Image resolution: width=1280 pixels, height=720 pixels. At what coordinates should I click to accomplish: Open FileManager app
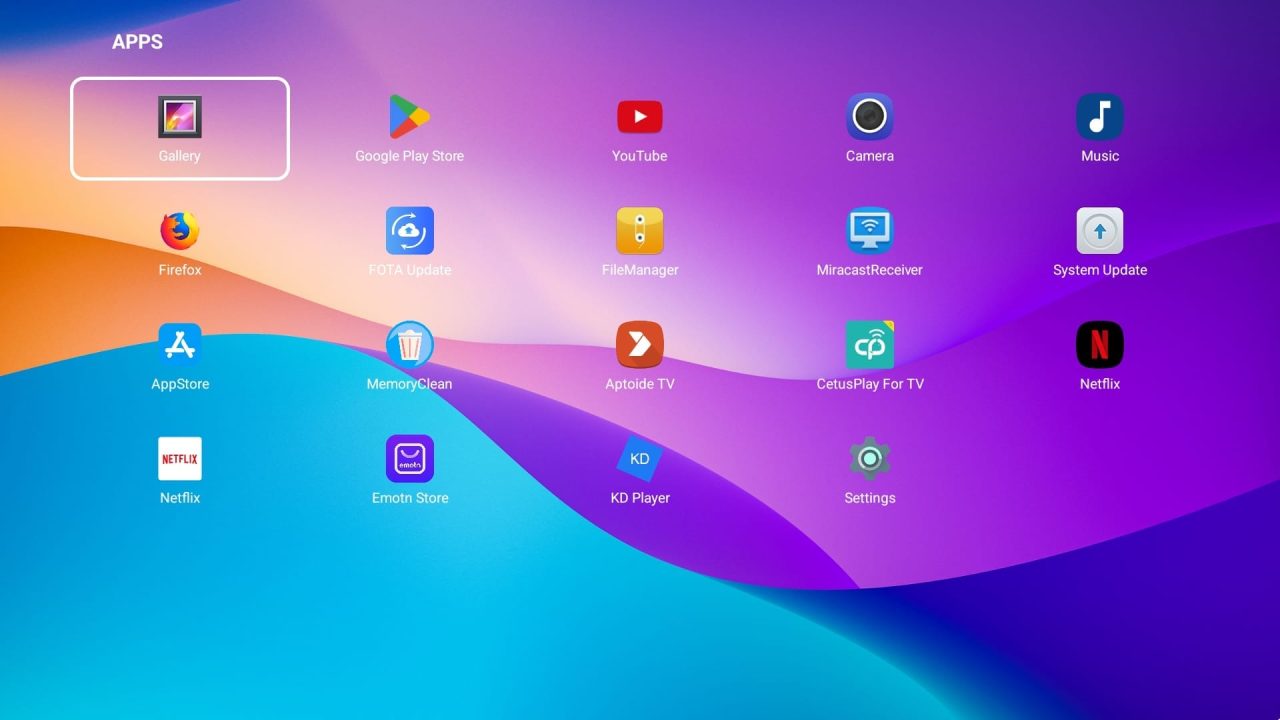[x=640, y=232]
